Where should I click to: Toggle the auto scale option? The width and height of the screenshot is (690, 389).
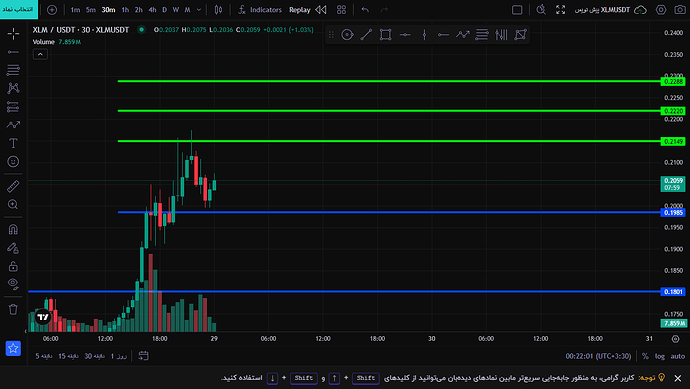click(678, 356)
